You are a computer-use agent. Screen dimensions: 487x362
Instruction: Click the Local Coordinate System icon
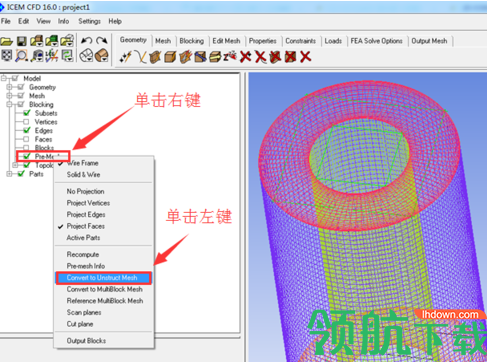click(x=52, y=56)
